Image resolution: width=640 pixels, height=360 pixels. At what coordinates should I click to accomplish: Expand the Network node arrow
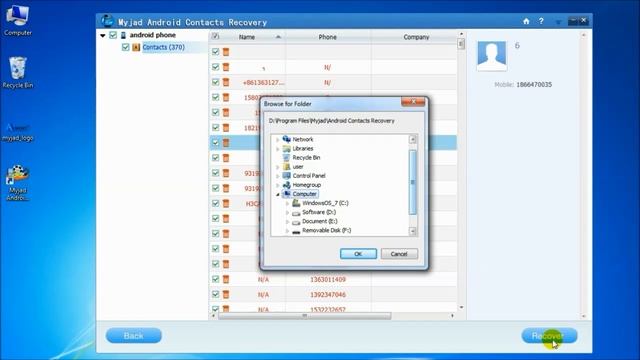(278, 140)
